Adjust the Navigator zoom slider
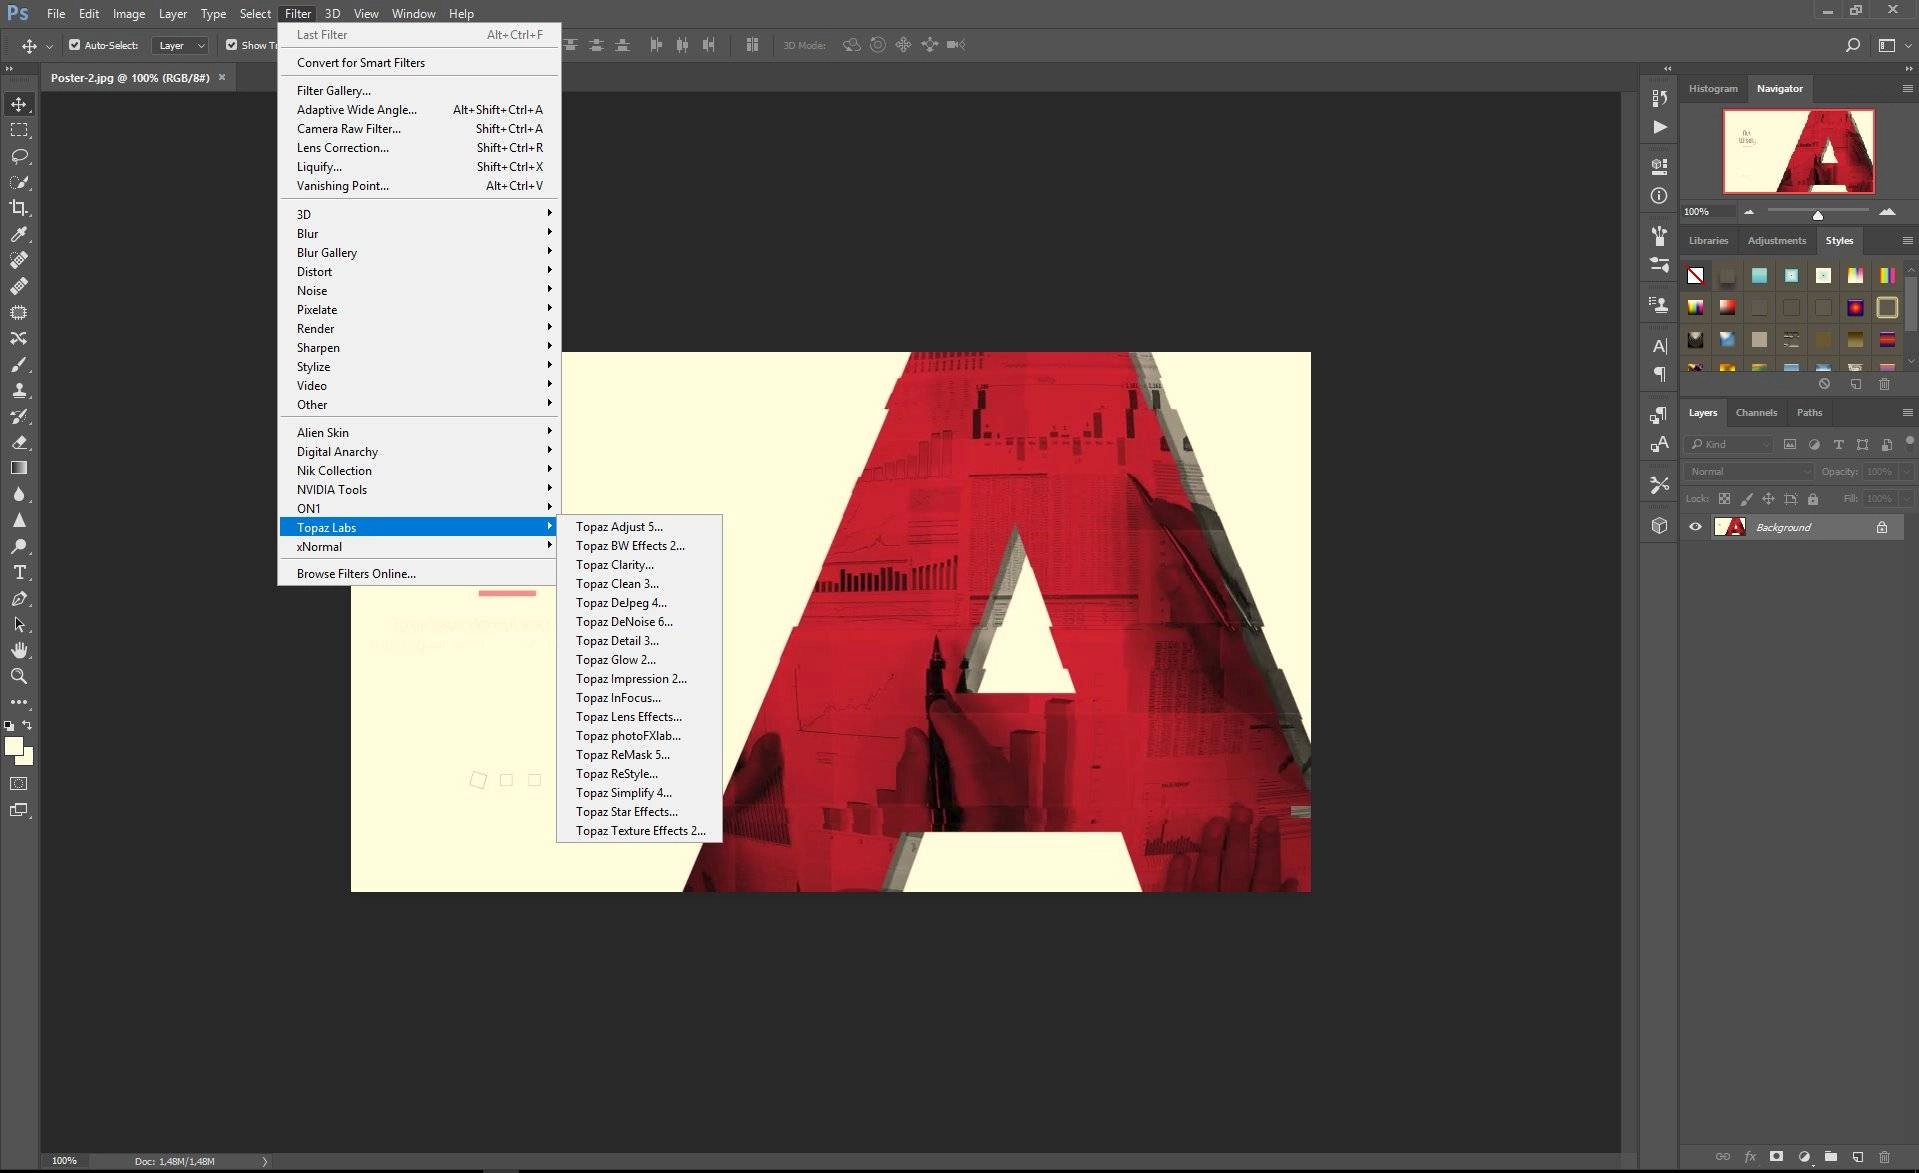 (1818, 214)
